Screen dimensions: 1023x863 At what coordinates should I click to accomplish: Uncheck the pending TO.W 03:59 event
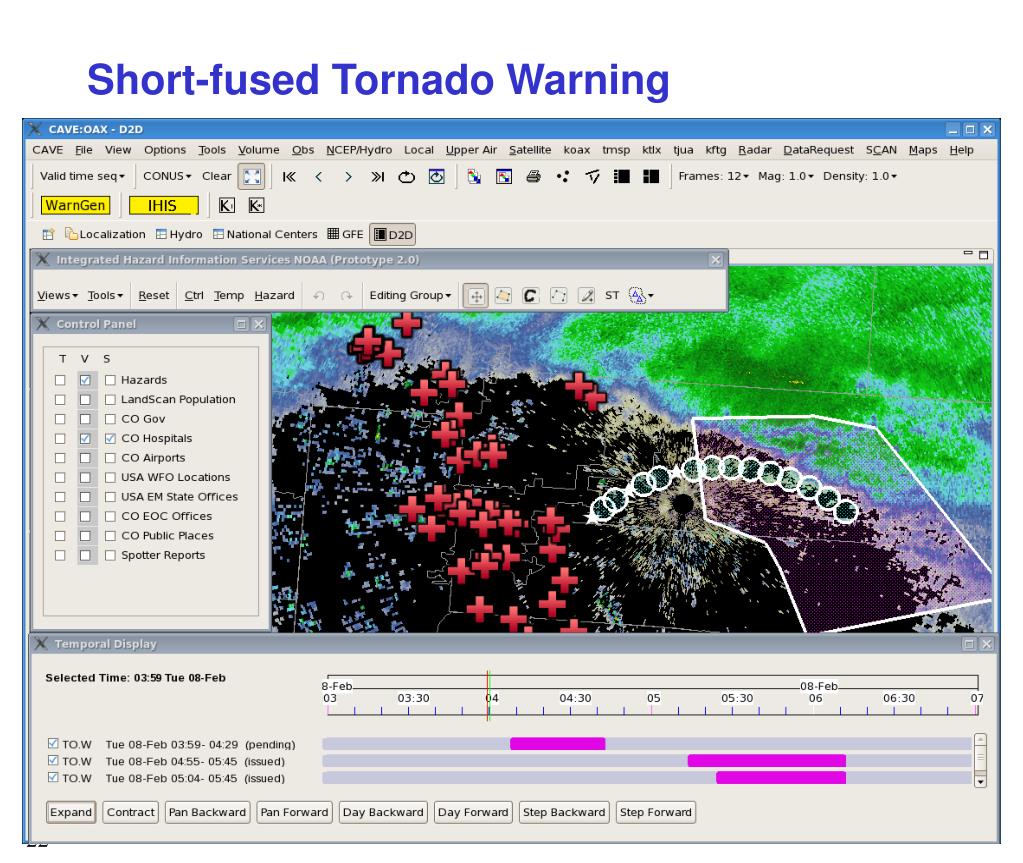click(x=52, y=744)
